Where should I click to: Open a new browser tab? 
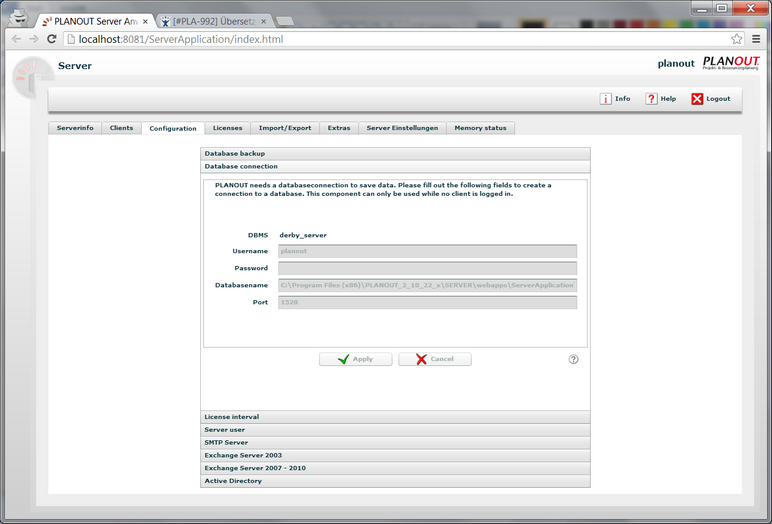click(x=285, y=21)
